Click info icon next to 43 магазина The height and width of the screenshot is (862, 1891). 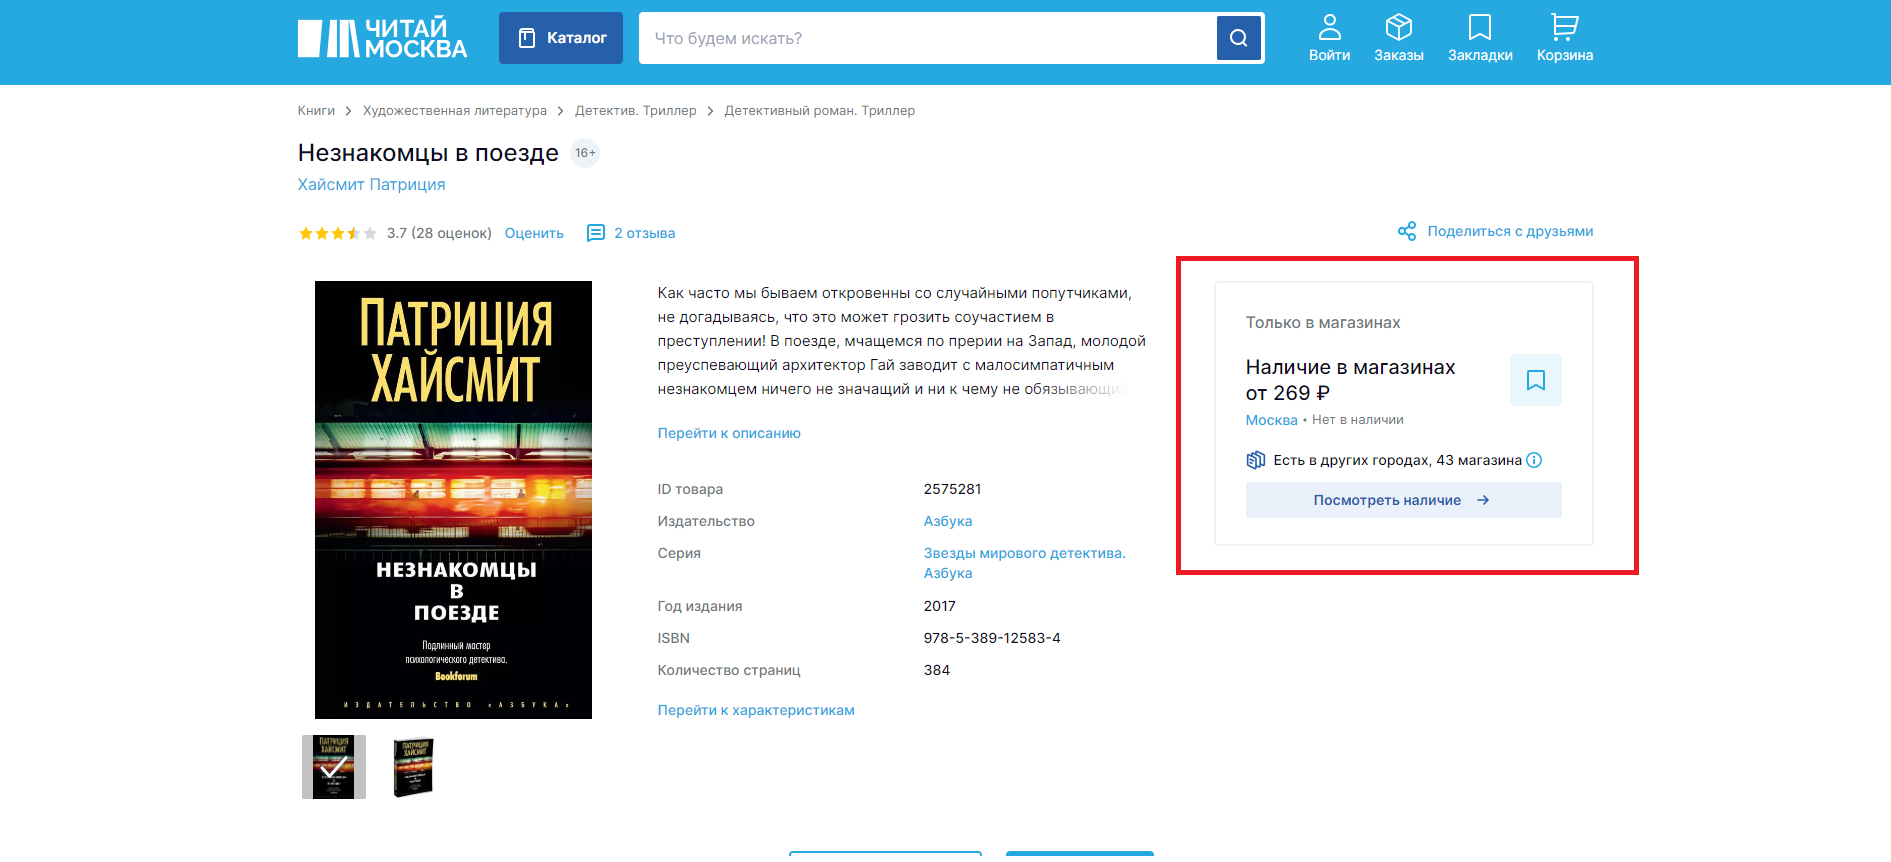click(x=1534, y=460)
